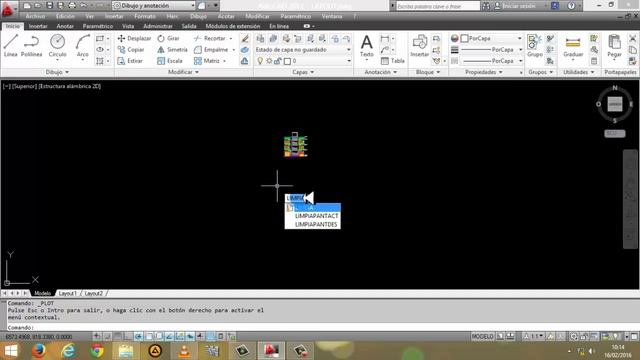Screen dimensions: 640x360
Task: Expand the Bloque panel
Action: (x=428, y=72)
